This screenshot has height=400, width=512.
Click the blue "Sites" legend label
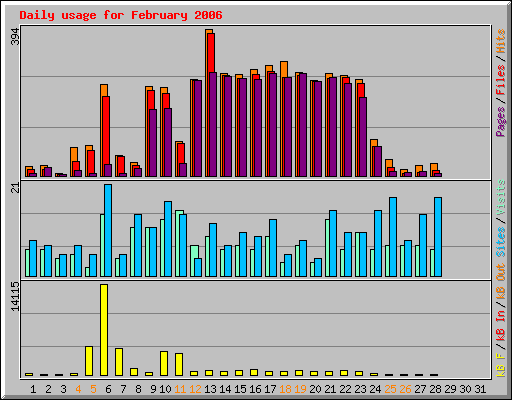pos(500,242)
